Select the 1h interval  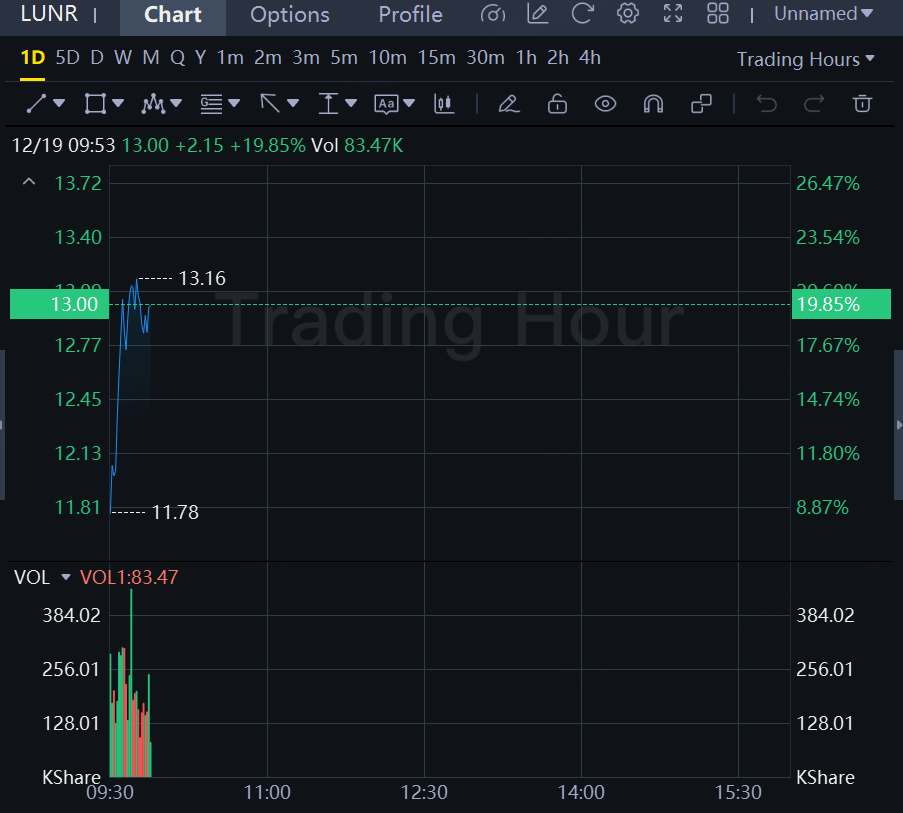pos(526,58)
